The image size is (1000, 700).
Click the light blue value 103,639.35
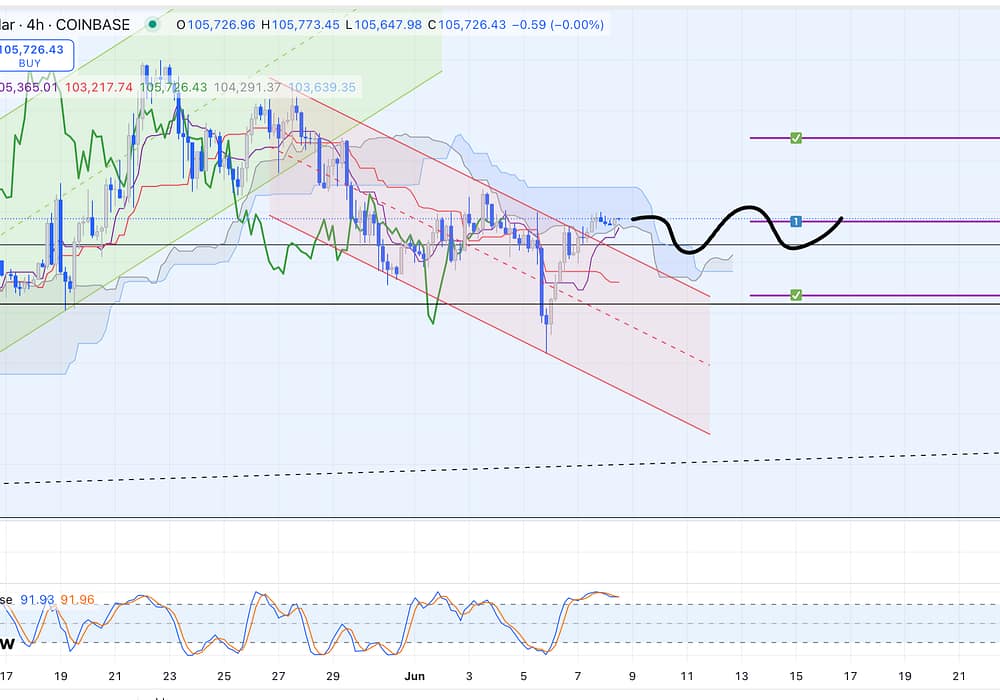pos(322,87)
